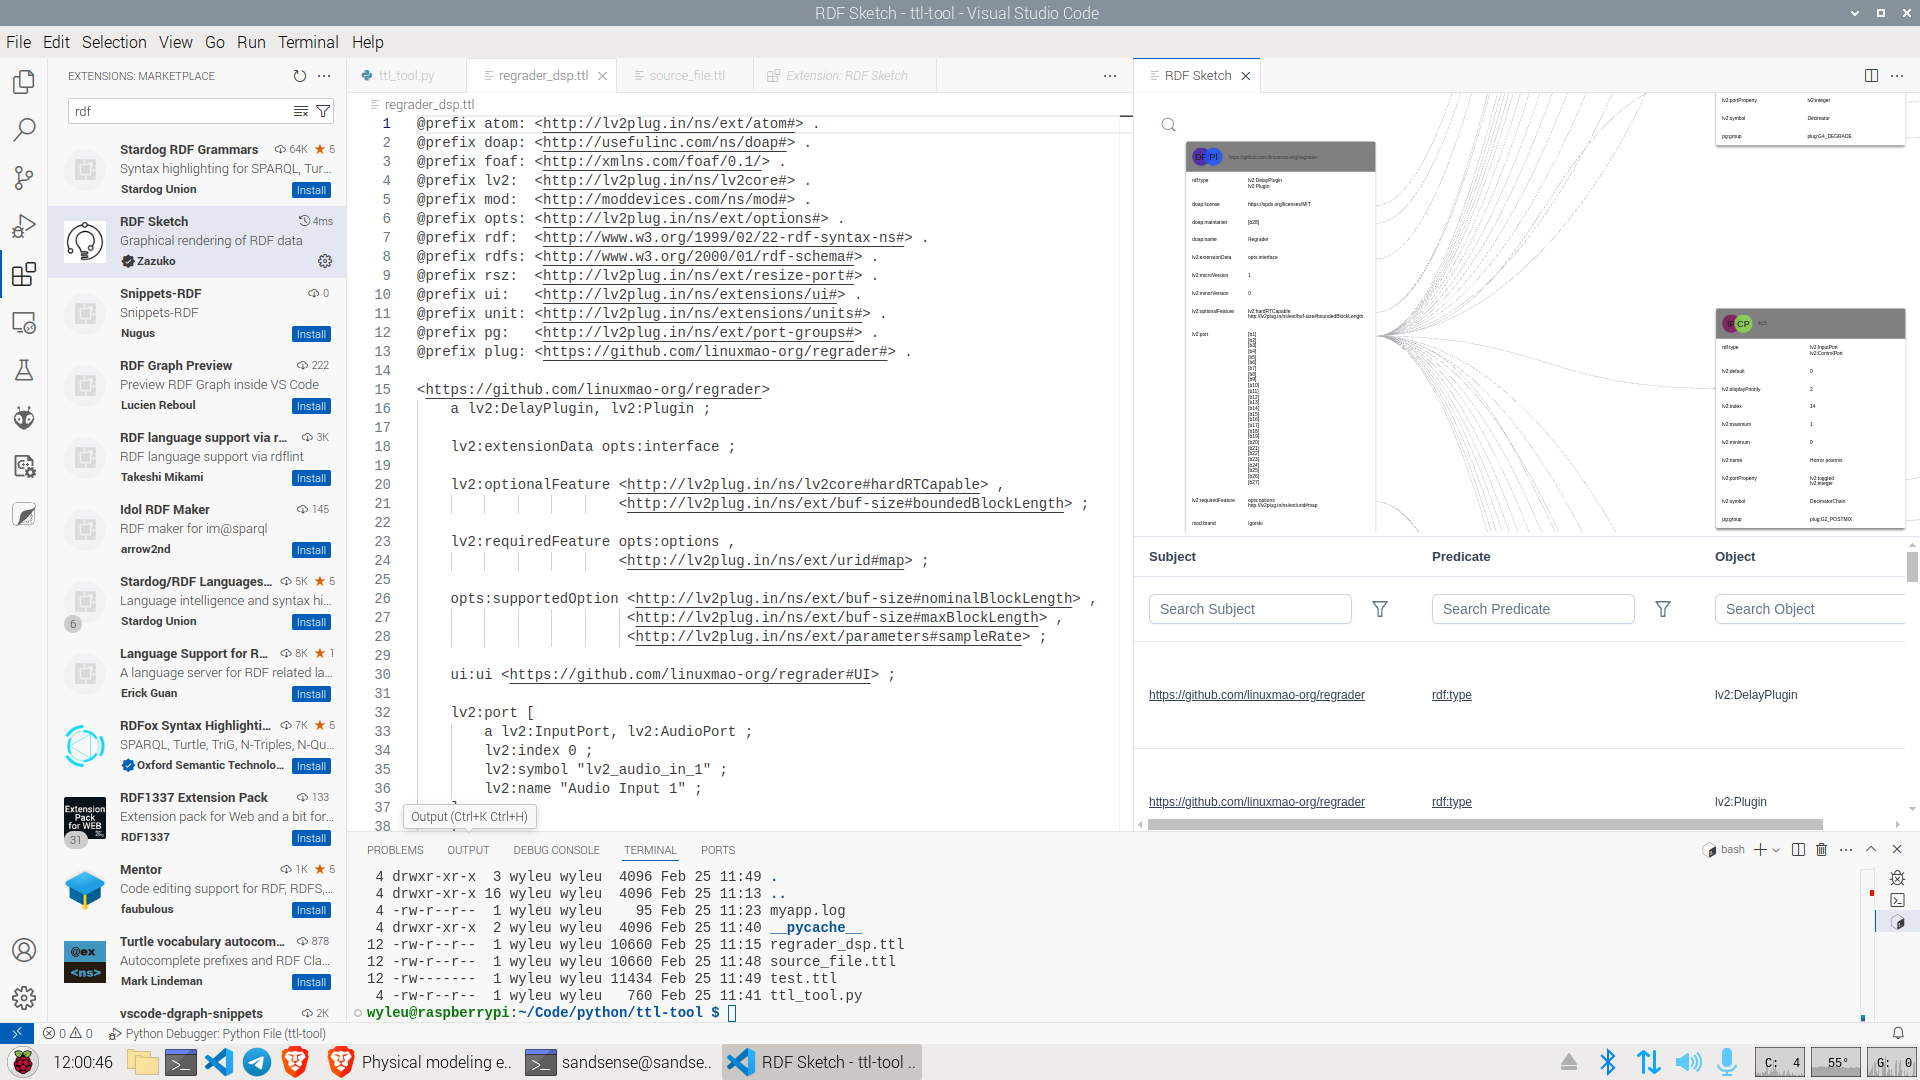Viewport: 1920px width, 1080px height.
Task: Toggle the Subject column filter
Action: coord(1379,609)
